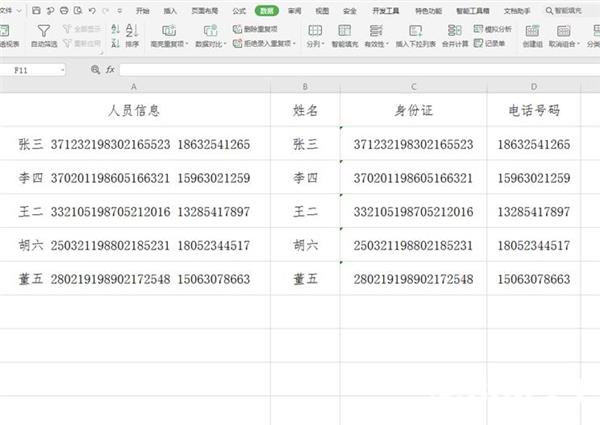Sort descending with the Z-A icon
This screenshot has width=600, height=425.
point(116,43)
